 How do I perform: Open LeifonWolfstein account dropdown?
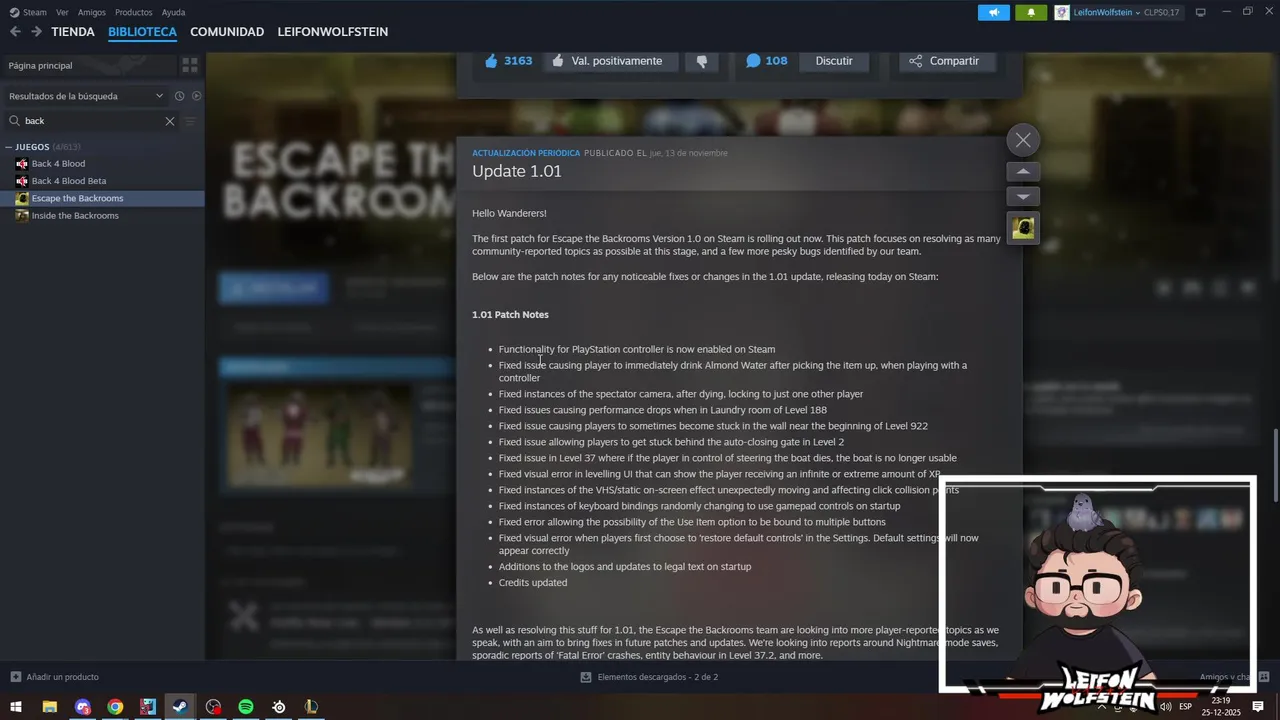1106,12
